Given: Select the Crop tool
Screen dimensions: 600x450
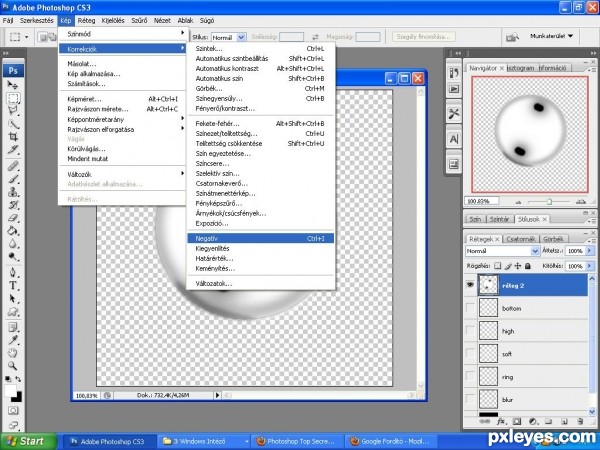Looking at the screenshot, I should [x=13, y=137].
